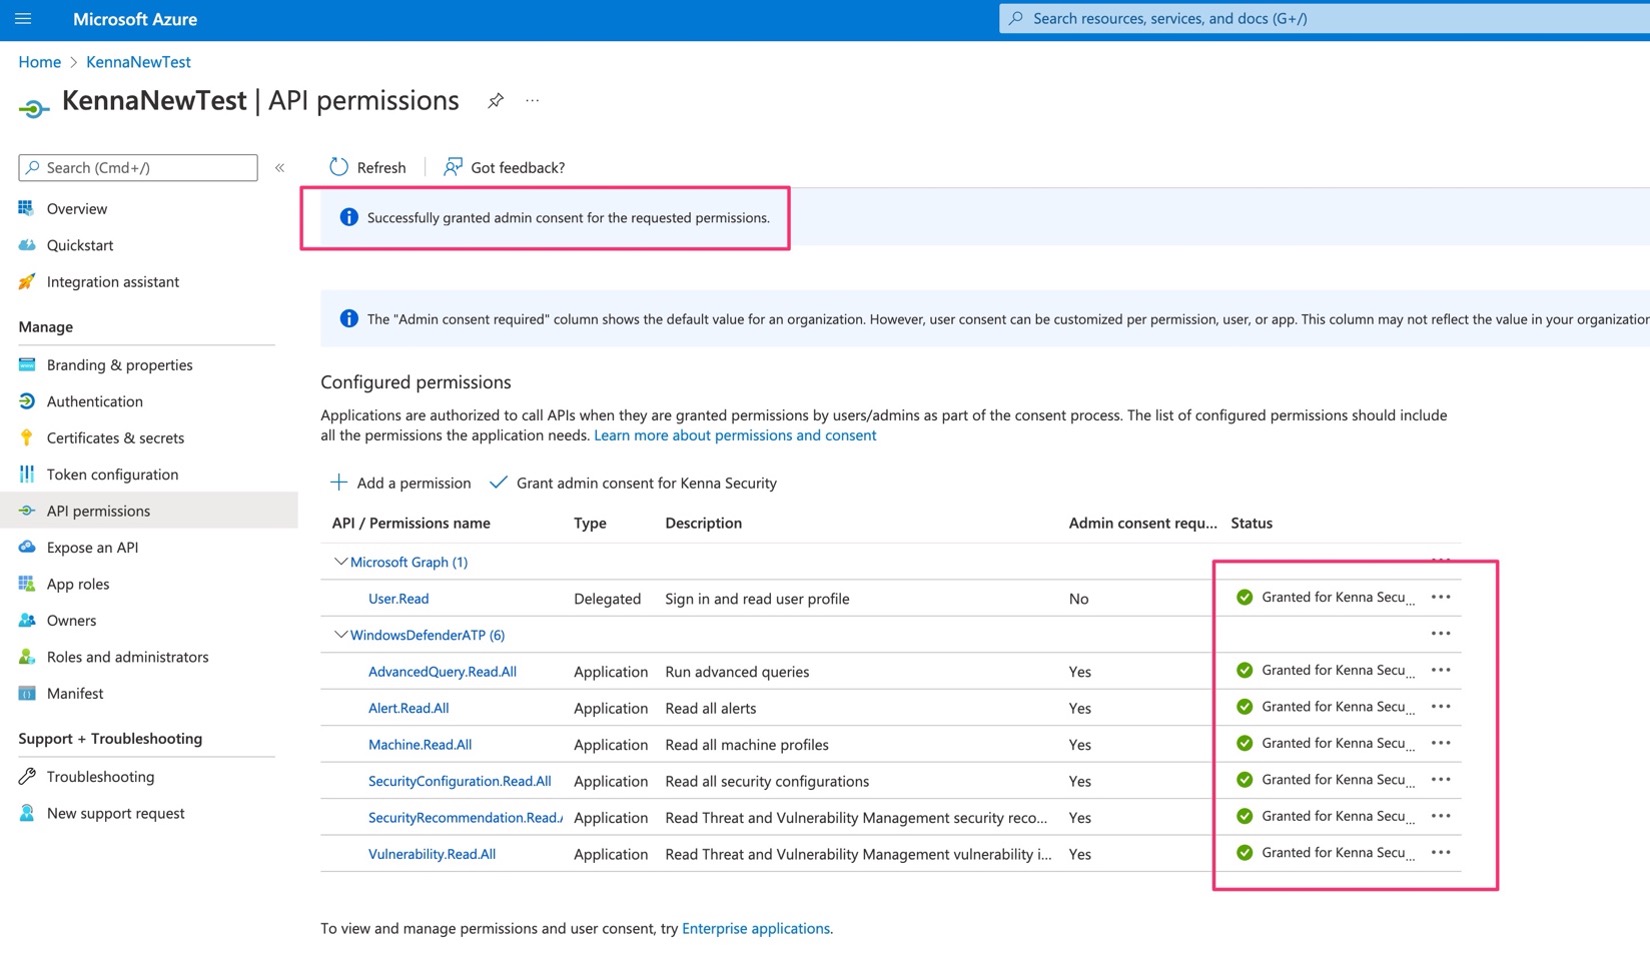The image size is (1650, 959).
Task: Open the Azure portal hamburger menu
Action: [x=23, y=19]
